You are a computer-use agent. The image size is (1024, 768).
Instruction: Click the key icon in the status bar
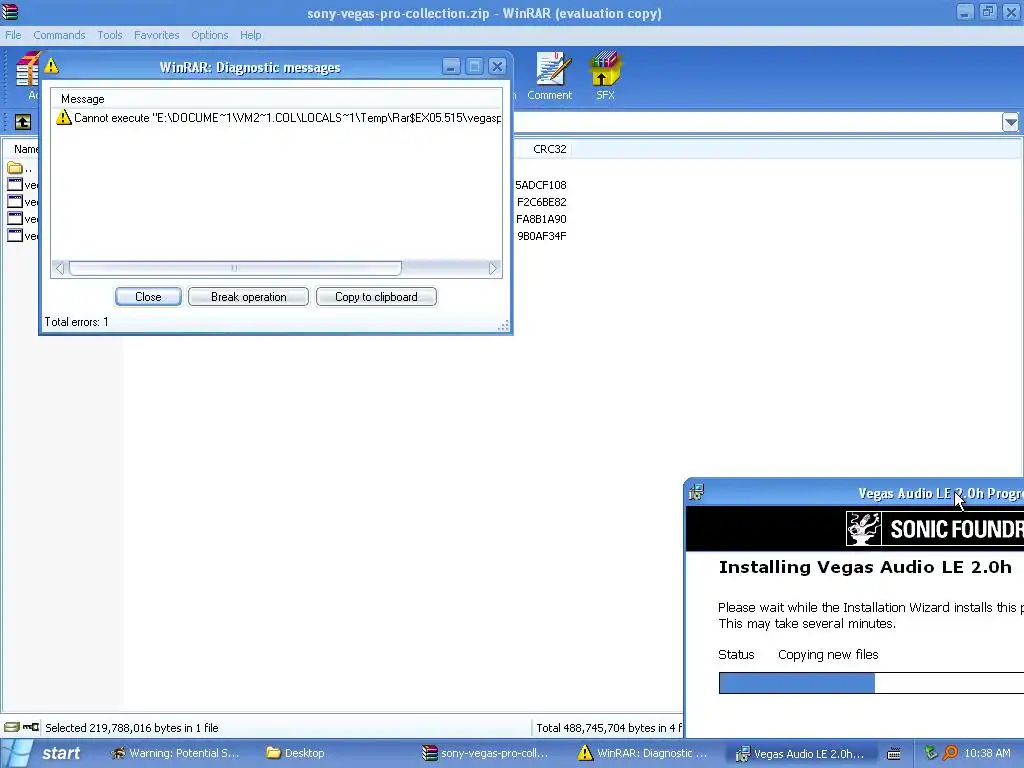31,727
